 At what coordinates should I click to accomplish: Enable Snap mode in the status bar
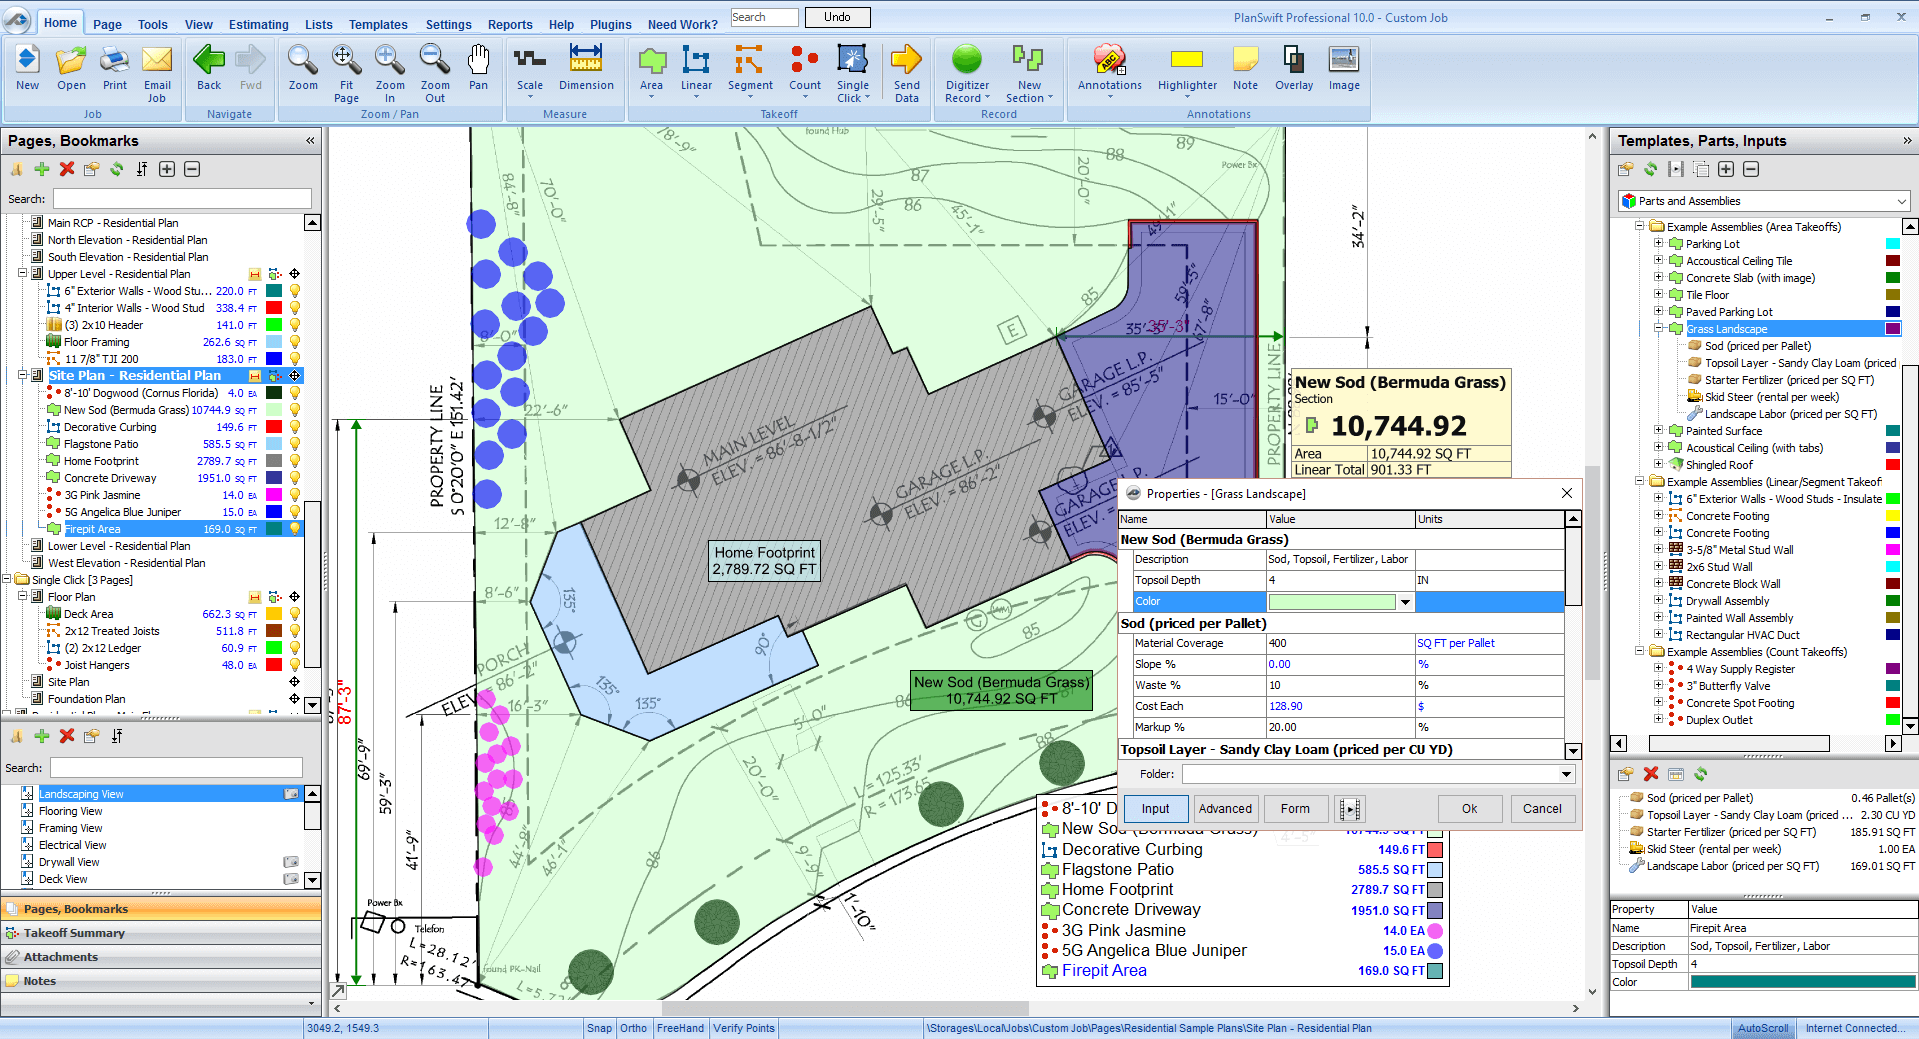(x=599, y=1028)
